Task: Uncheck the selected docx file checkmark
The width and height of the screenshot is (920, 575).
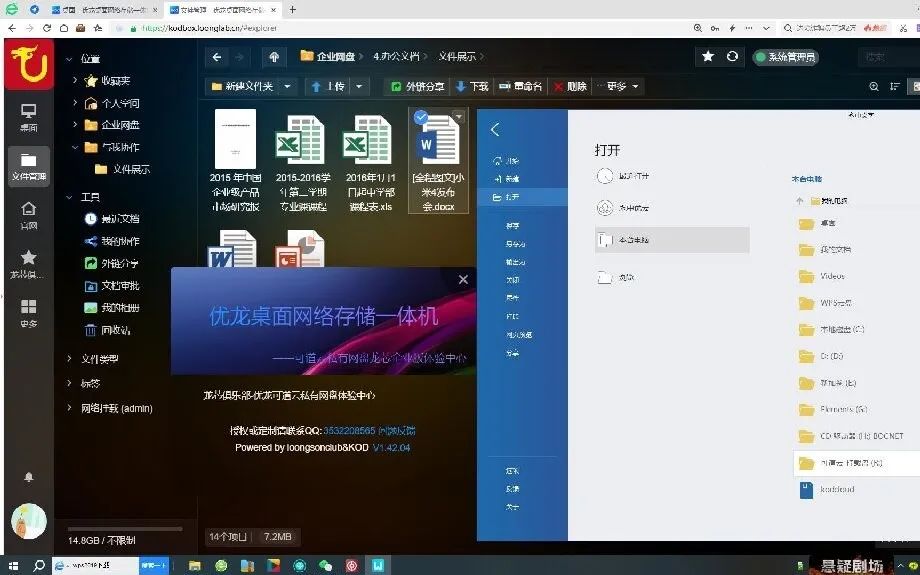Action: point(420,117)
